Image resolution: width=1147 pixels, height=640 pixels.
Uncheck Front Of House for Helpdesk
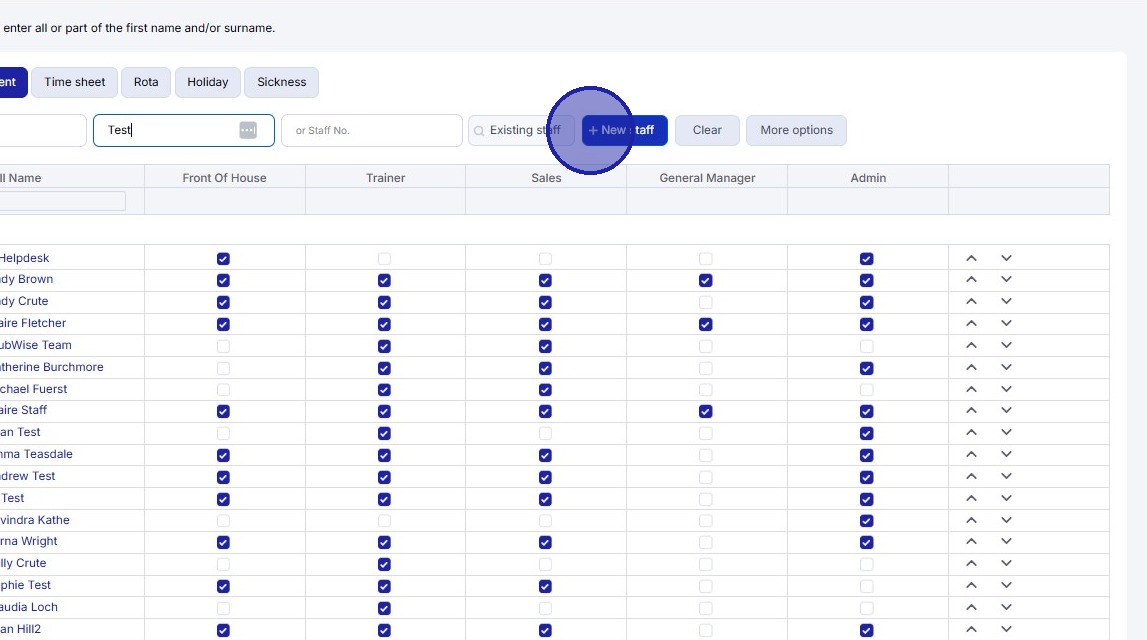tap(223, 259)
